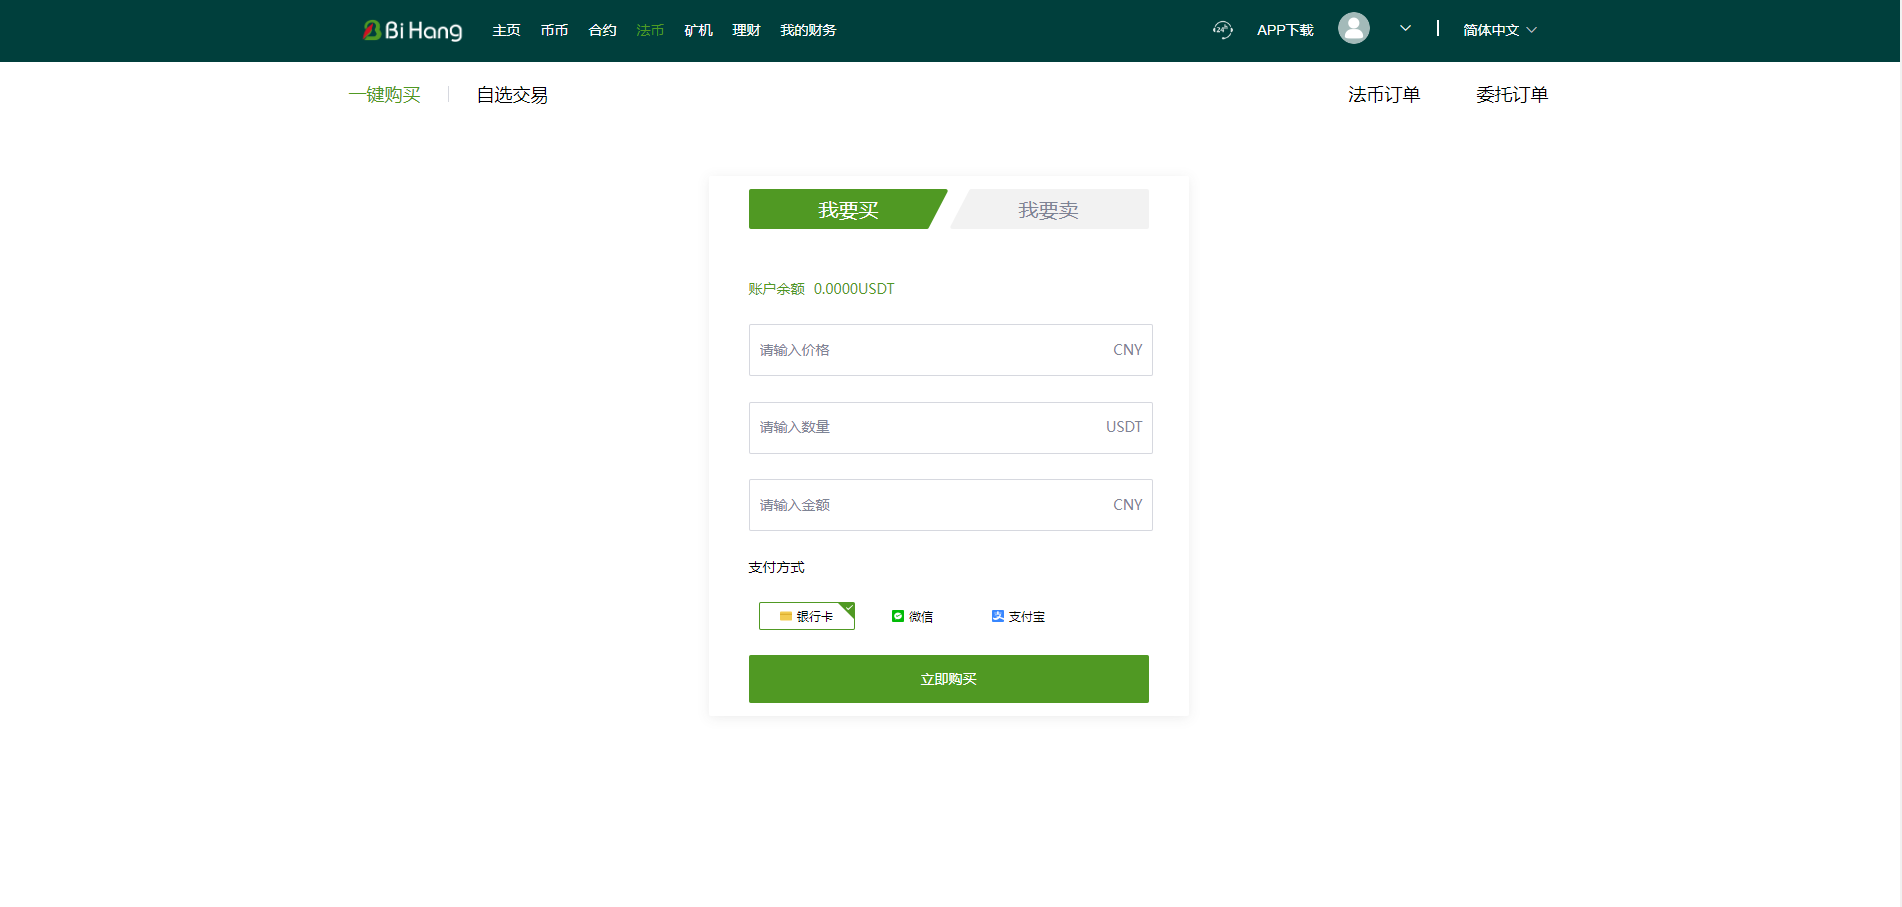Click the WeChat payment icon
This screenshot has width=1902, height=907.
click(898, 616)
